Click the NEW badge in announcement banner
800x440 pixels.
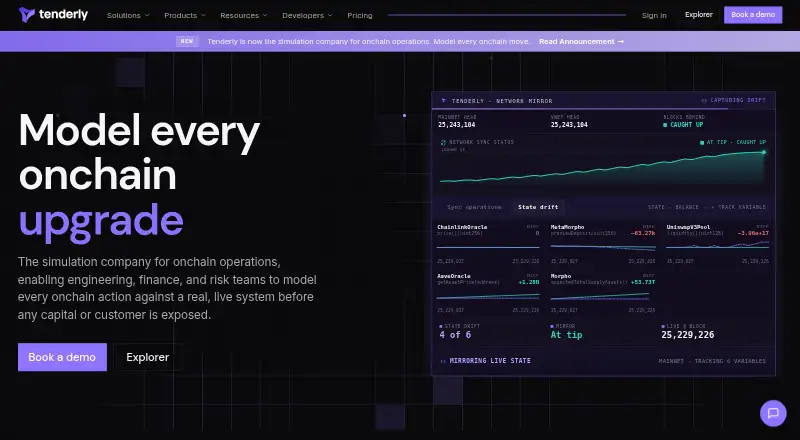[x=187, y=41]
